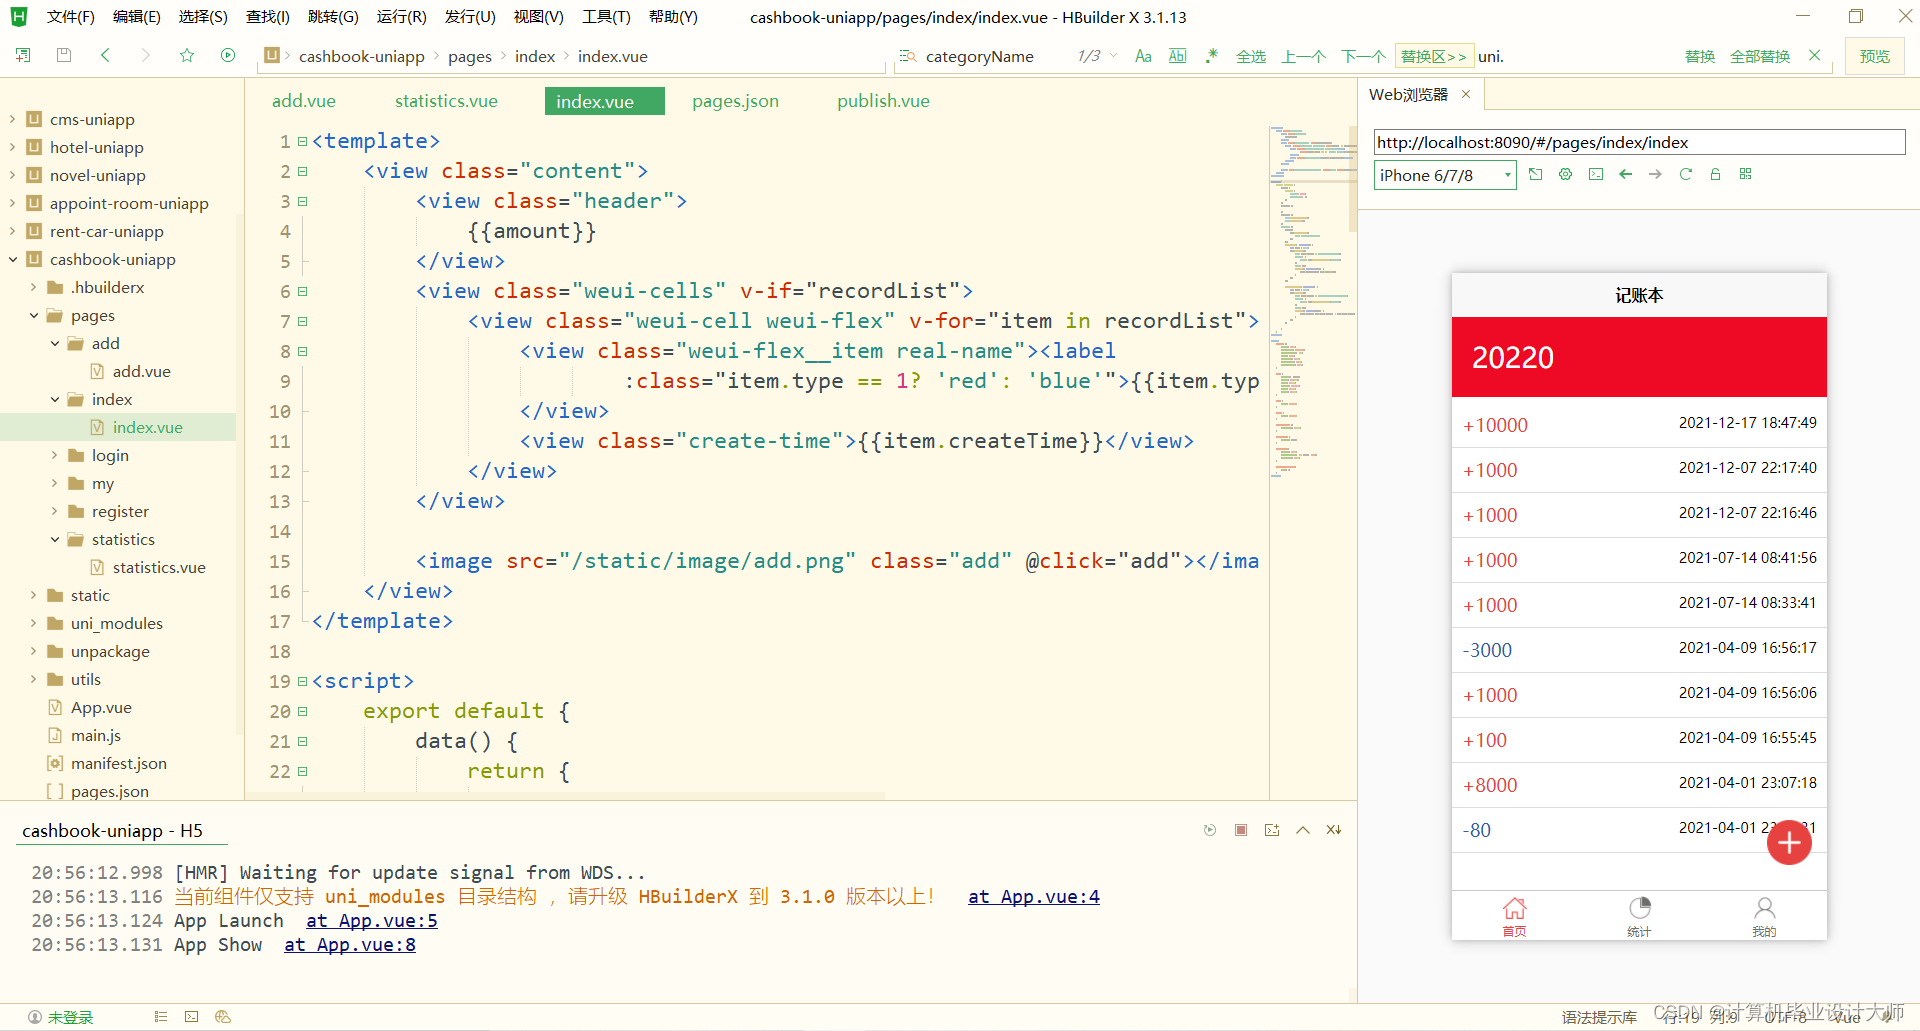Toggle case-sensitive search with Aa icon
This screenshot has height=1031, width=1920.
(1143, 56)
